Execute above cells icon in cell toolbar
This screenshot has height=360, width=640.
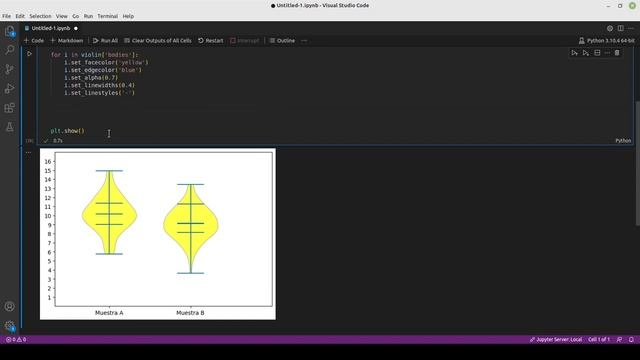(574, 53)
